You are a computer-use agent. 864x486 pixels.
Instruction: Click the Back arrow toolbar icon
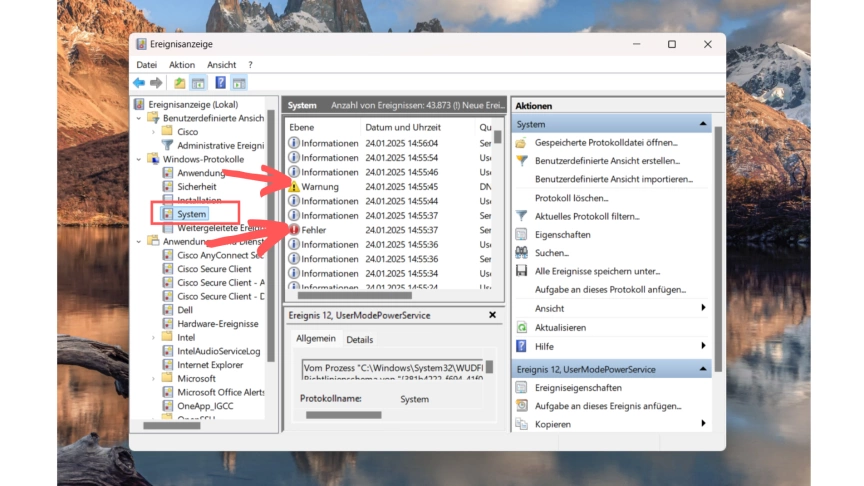[x=139, y=83]
